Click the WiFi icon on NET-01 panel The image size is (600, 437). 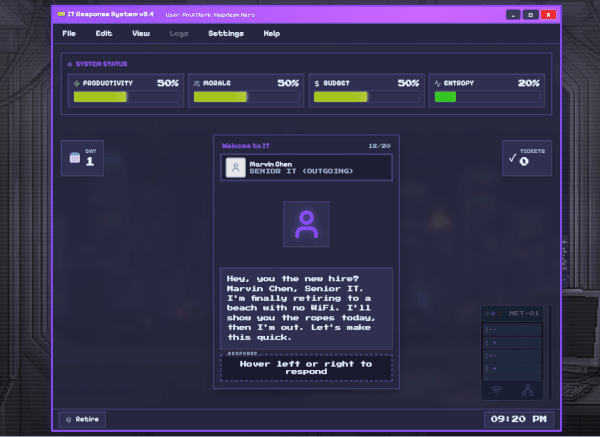tap(494, 389)
